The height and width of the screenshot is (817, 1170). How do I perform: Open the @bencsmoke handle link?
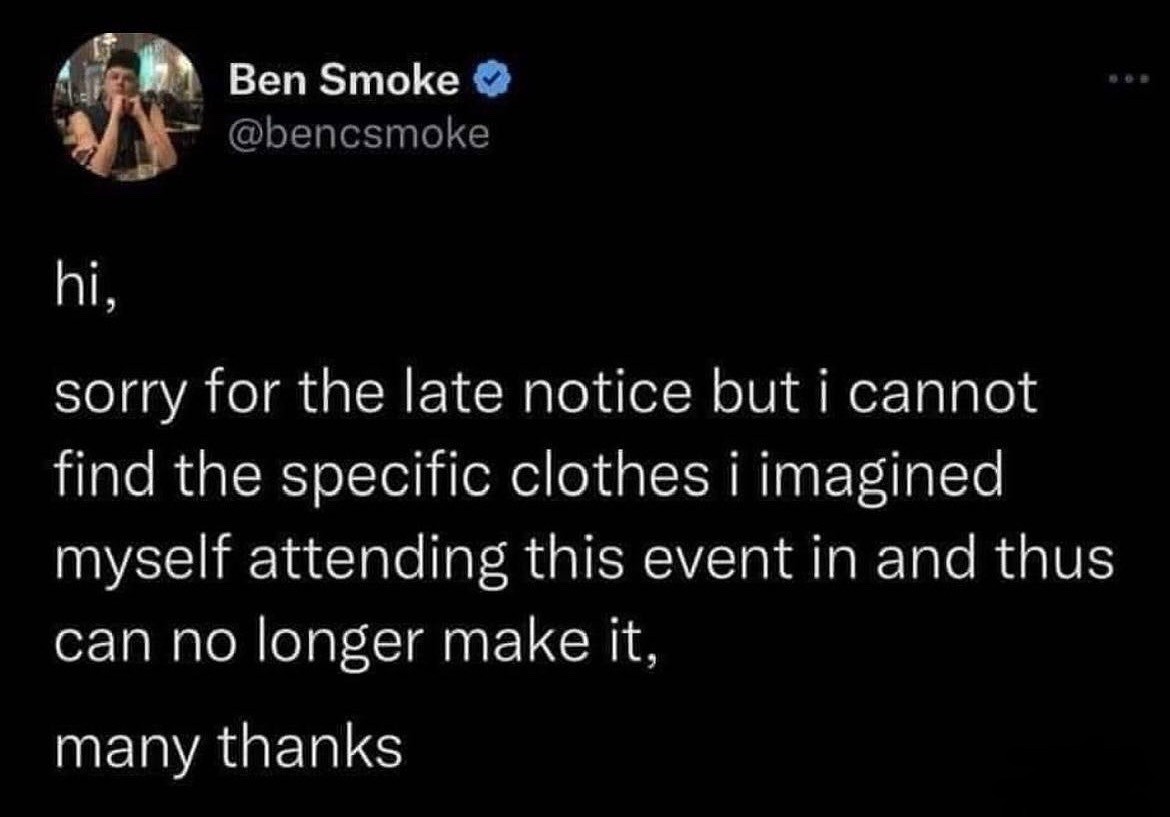pyautogui.click(x=359, y=132)
